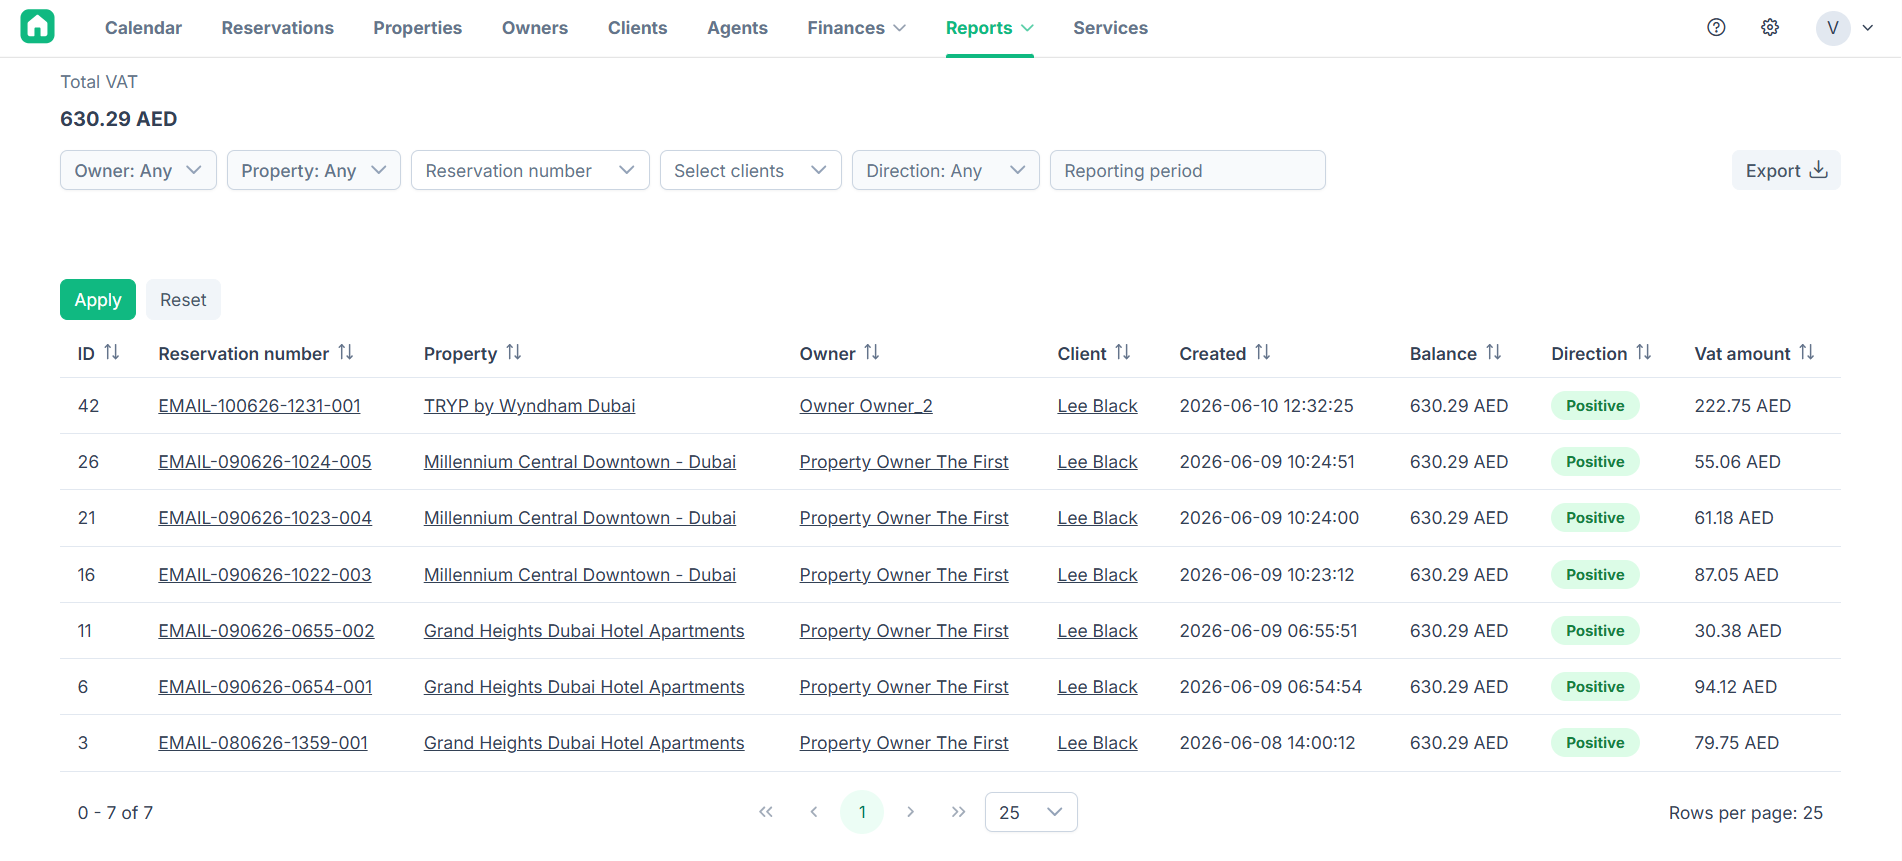
Task: Click the 222.75 AED VAT amount
Action: 1742,406
